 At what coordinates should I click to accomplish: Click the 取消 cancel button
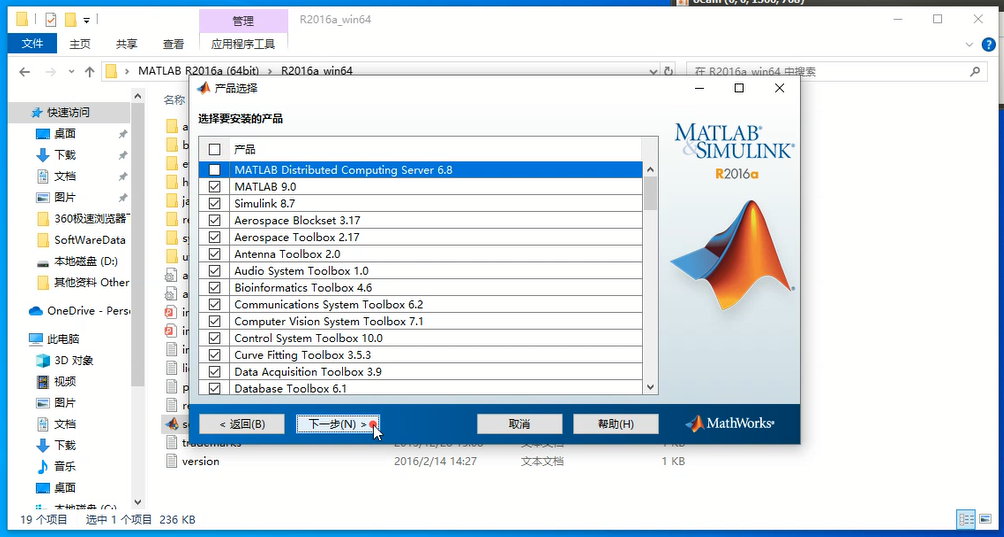[x=519, y=424]
